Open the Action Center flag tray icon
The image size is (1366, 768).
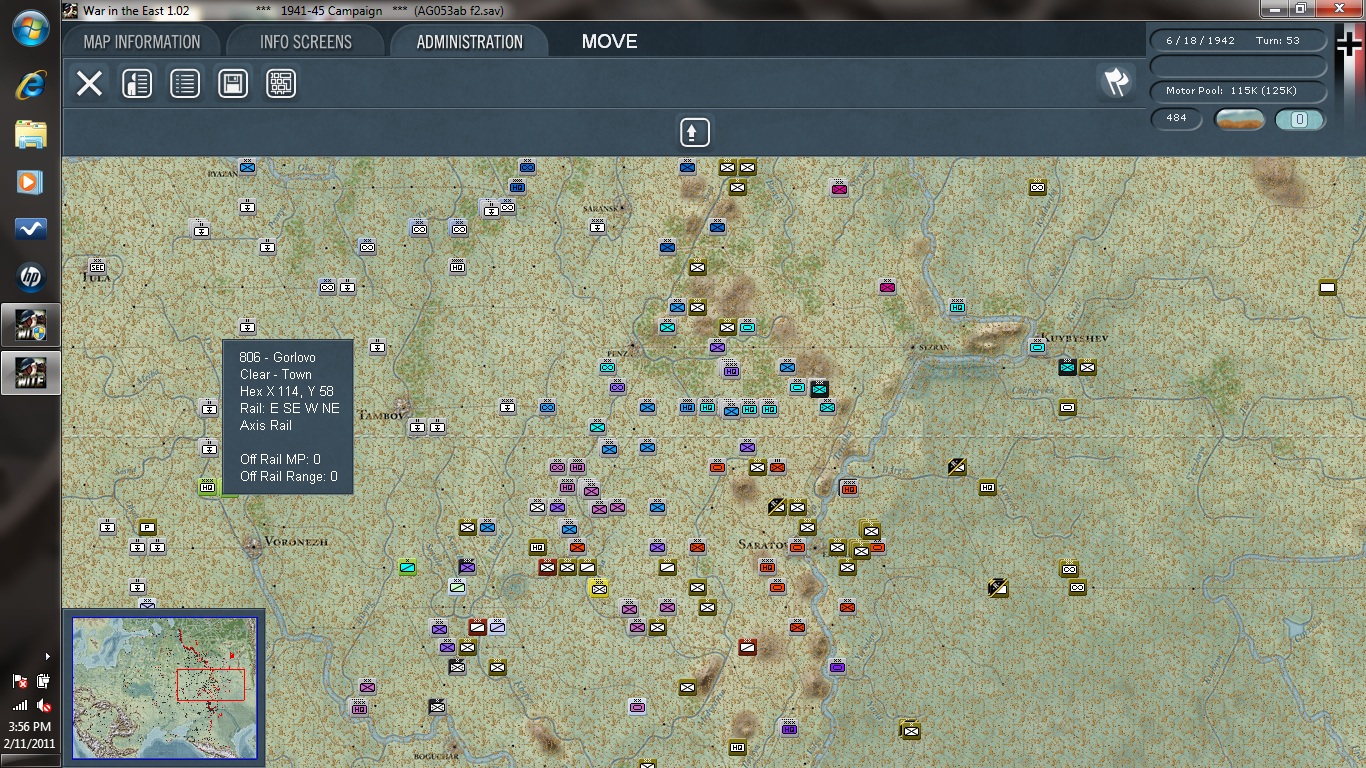[20, 681]
